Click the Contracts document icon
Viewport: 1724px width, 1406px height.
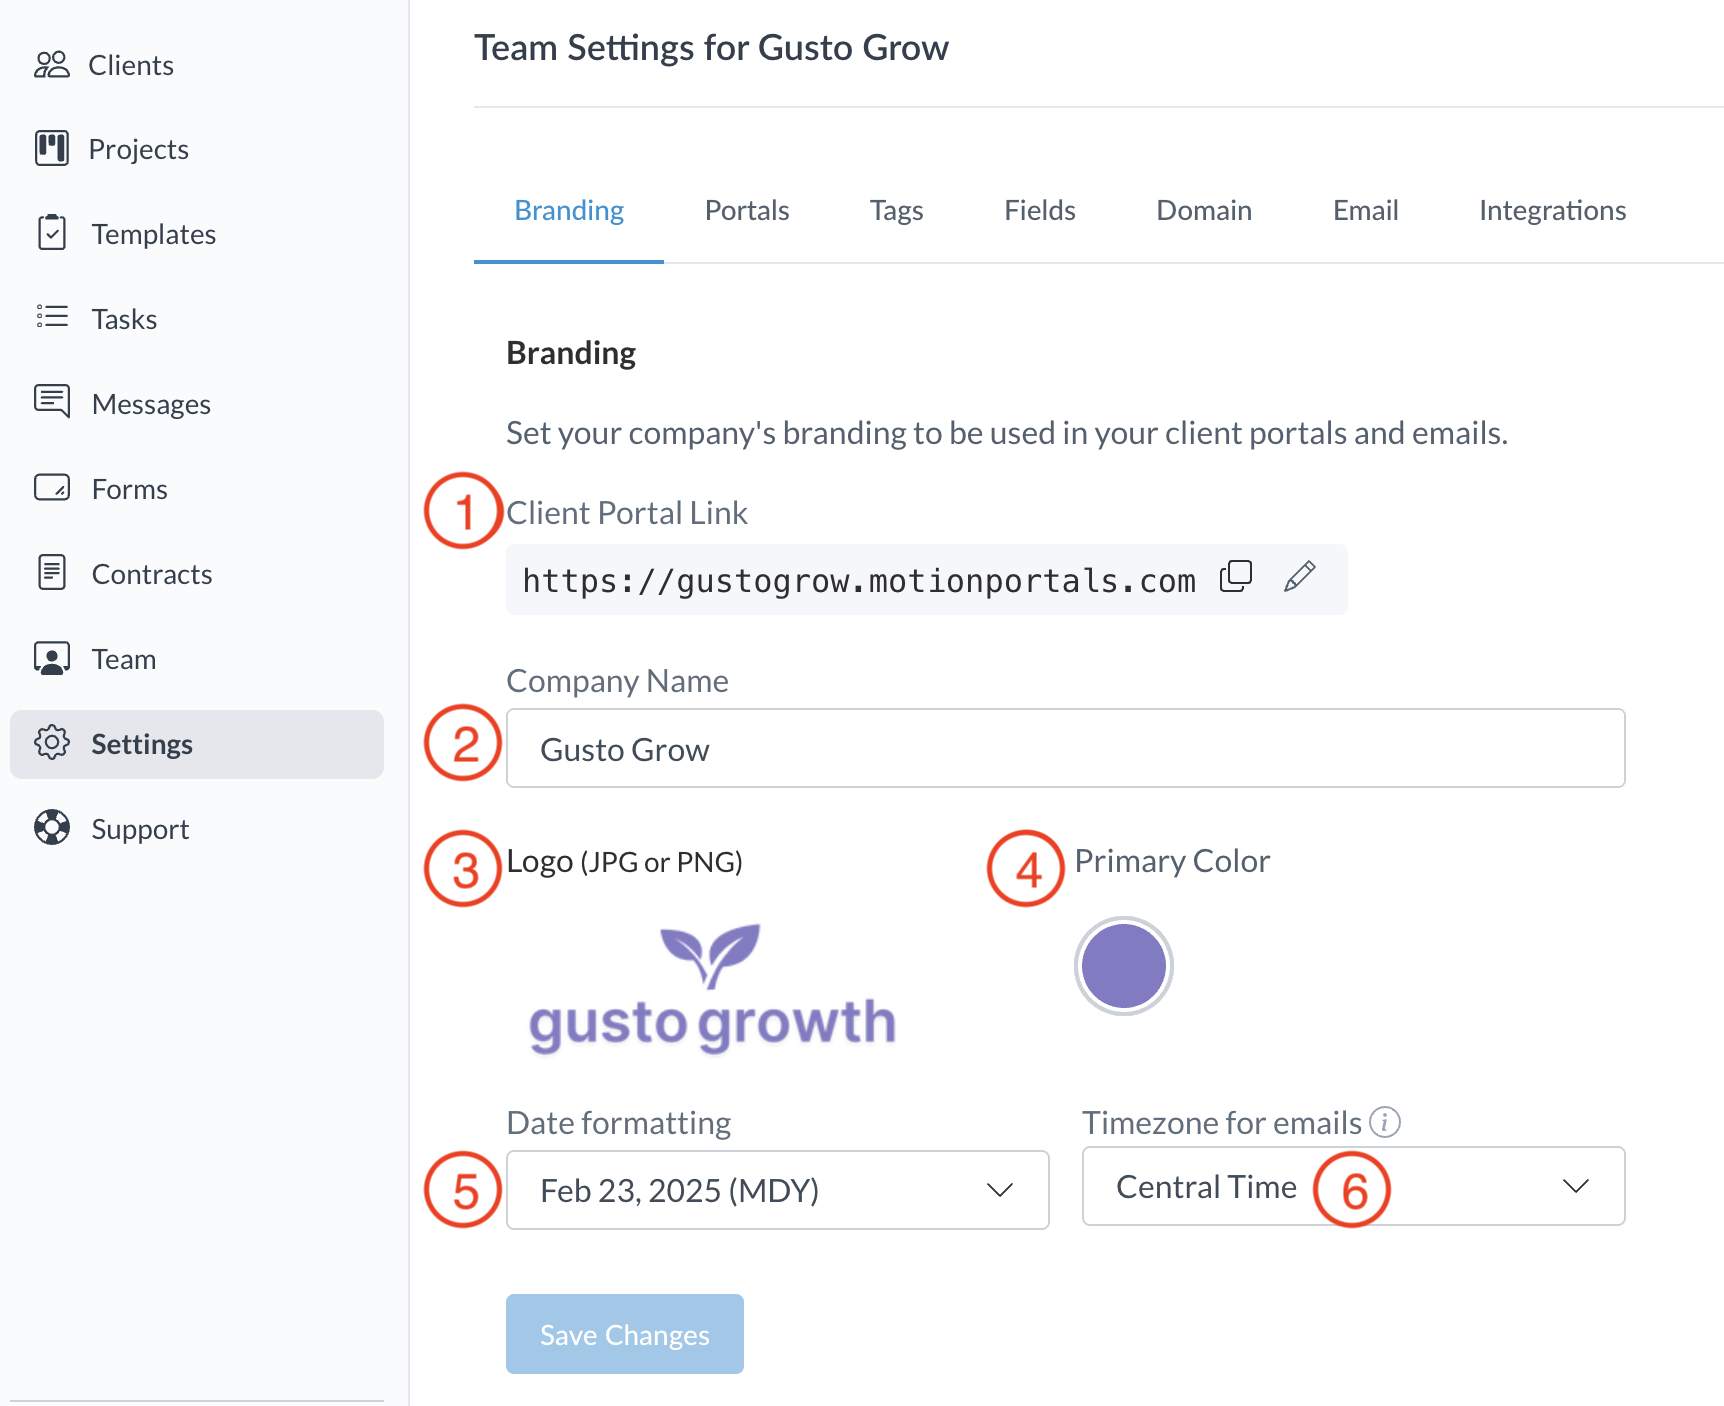point(52,573)
